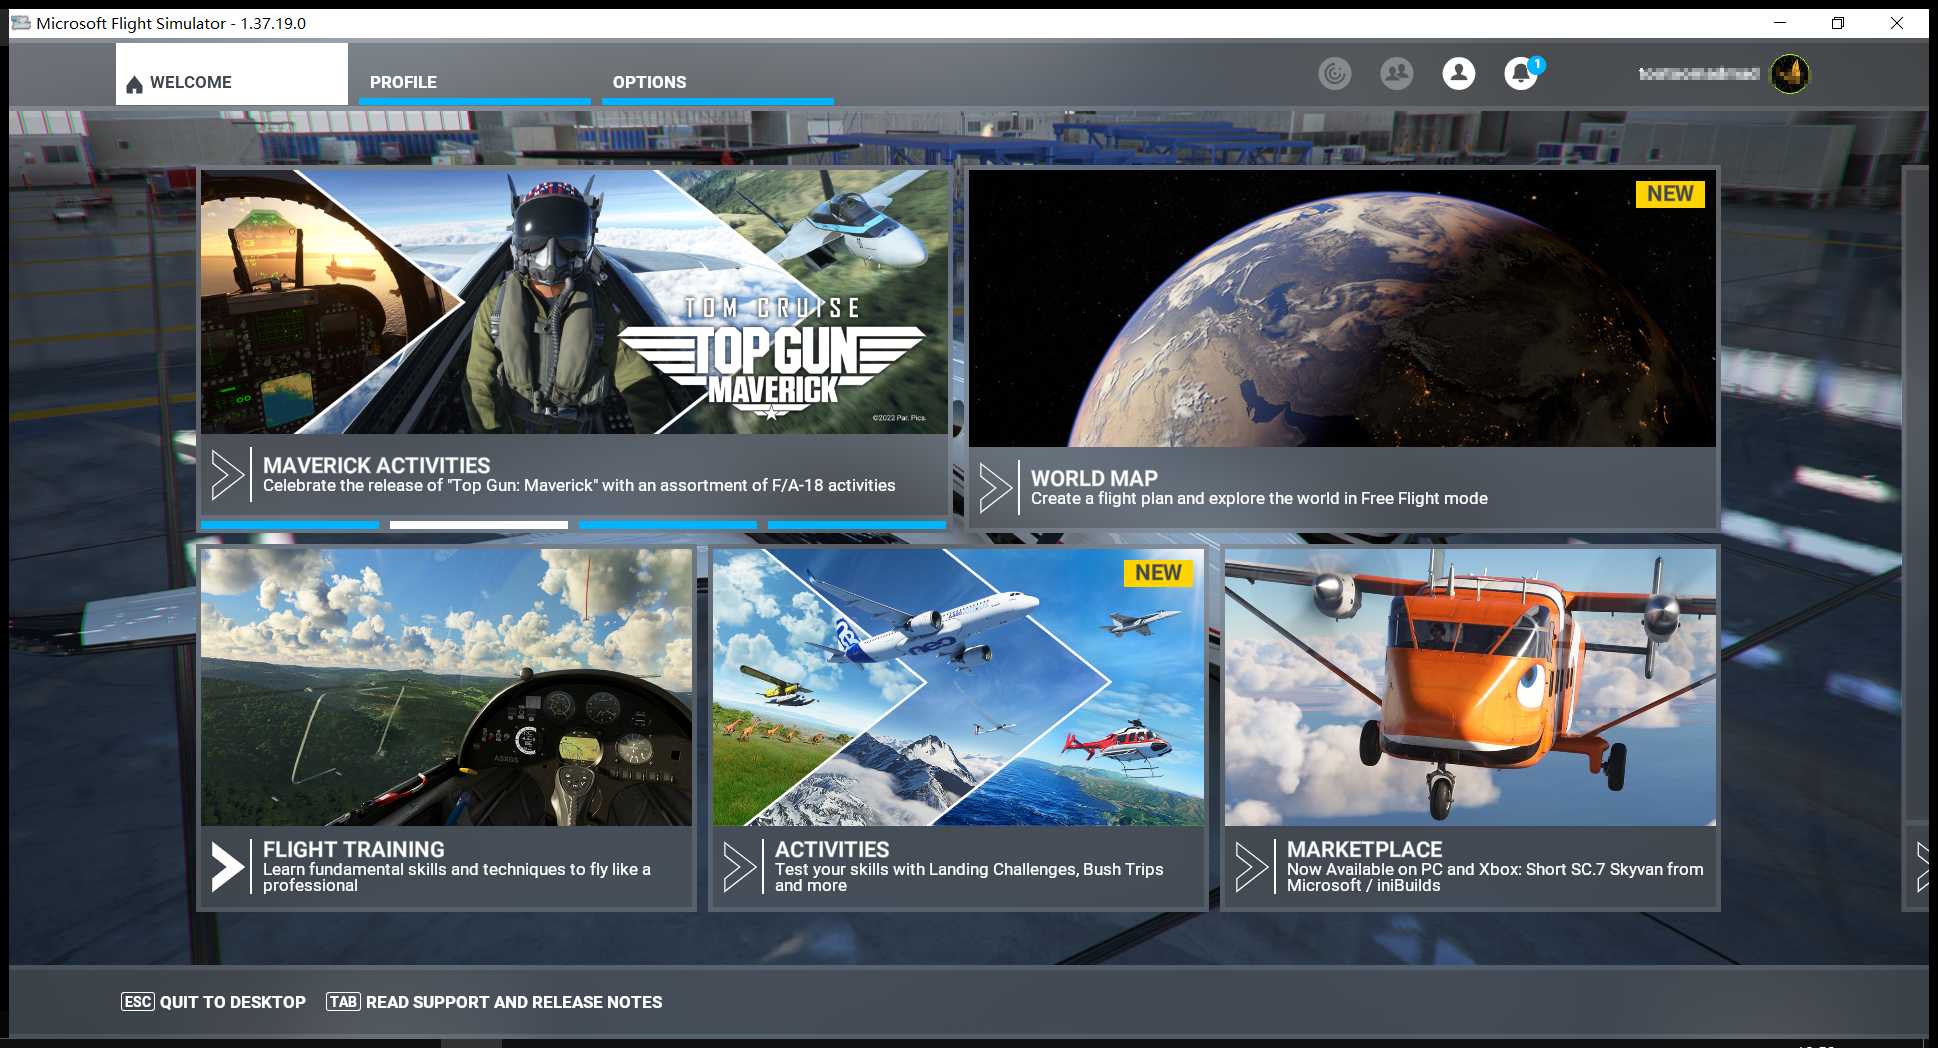Click the Marketplace arrow icon
The height and width of the screenshot is (1048, 1938).
(x=1251, y=867)
